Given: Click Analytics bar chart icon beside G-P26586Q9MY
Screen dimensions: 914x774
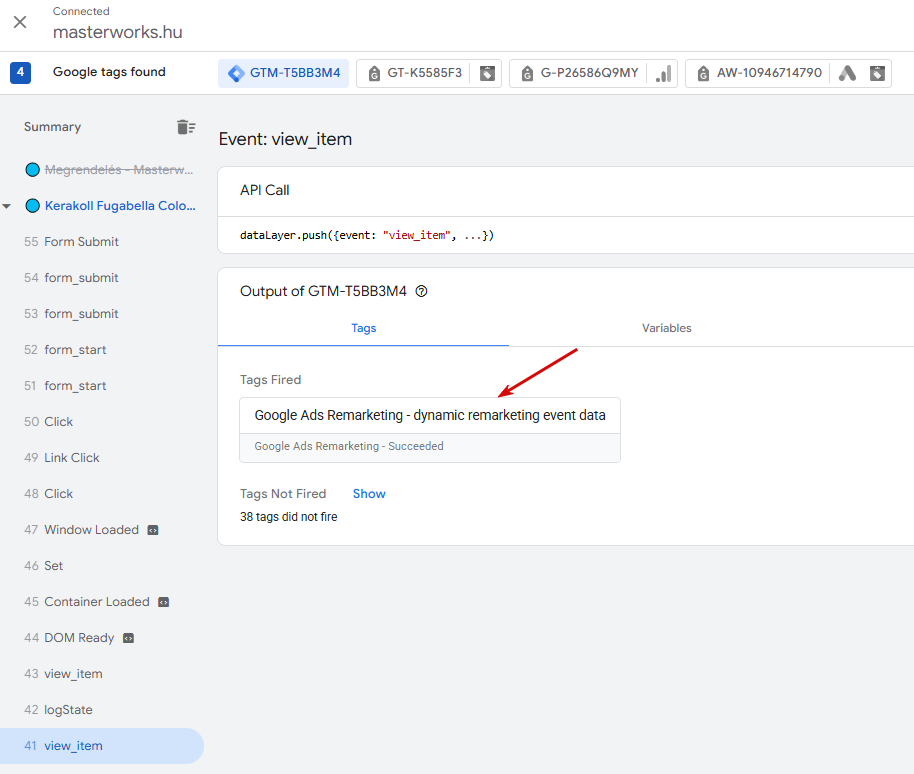Looking at the screenshot, I should pyautogui.click(x=663, y=73).
